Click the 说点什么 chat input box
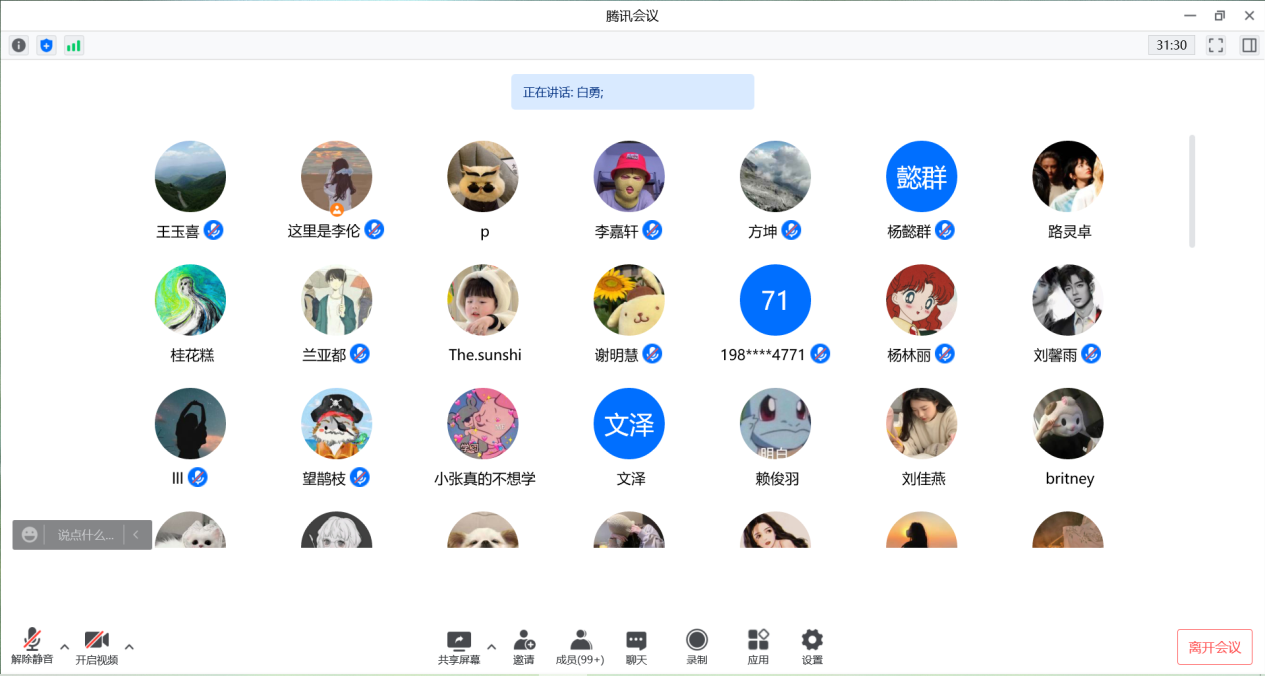Image resolution: width=1265 pixels, height=676 pixels. click(x=86, y=535)
